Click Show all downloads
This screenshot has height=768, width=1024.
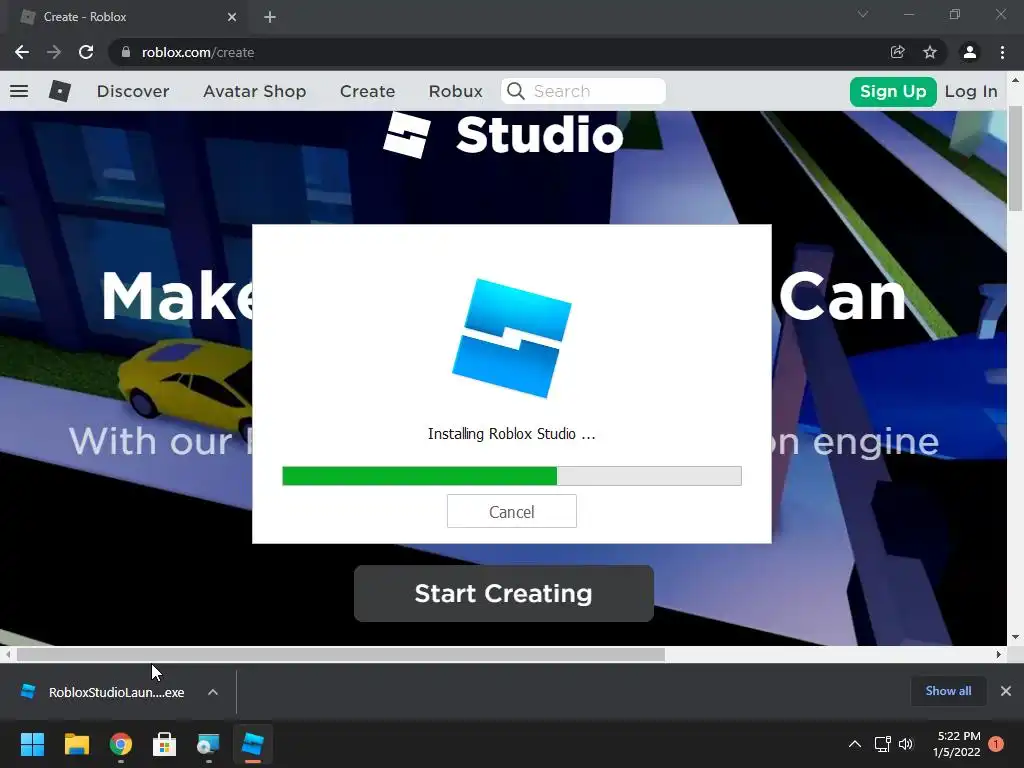[x=948, y=691]
